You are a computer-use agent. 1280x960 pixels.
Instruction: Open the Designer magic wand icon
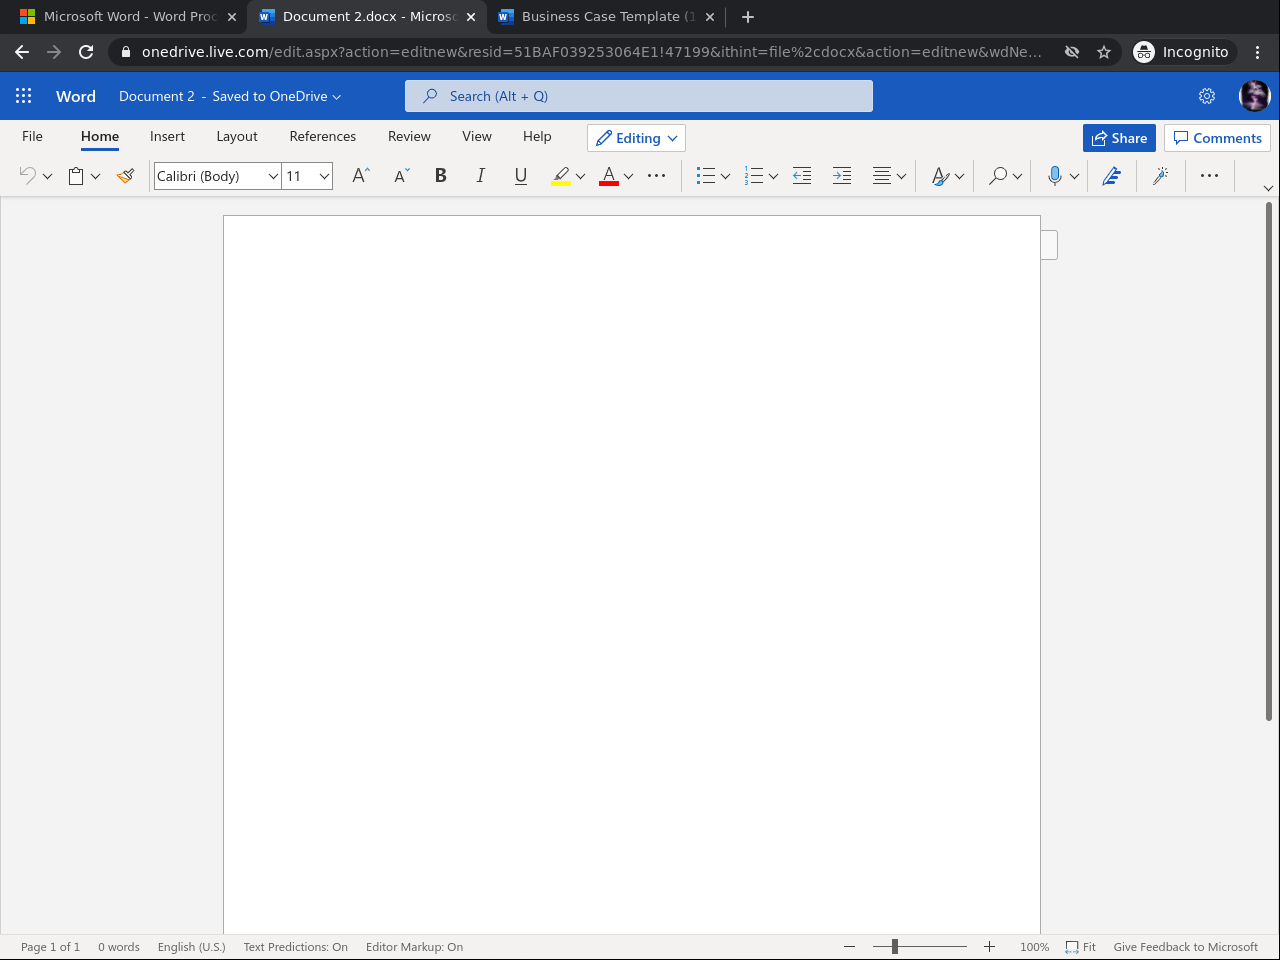point(1160,176)
